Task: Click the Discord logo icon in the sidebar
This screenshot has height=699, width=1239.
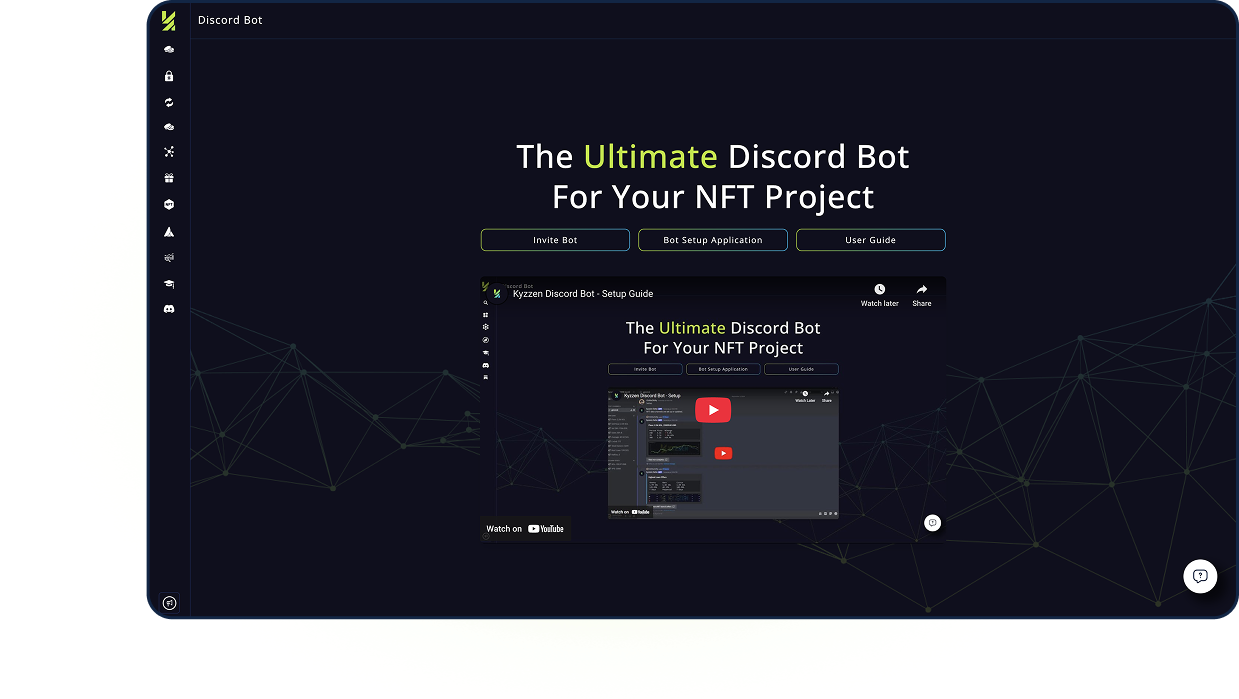Action: click(x=169, y=310)
